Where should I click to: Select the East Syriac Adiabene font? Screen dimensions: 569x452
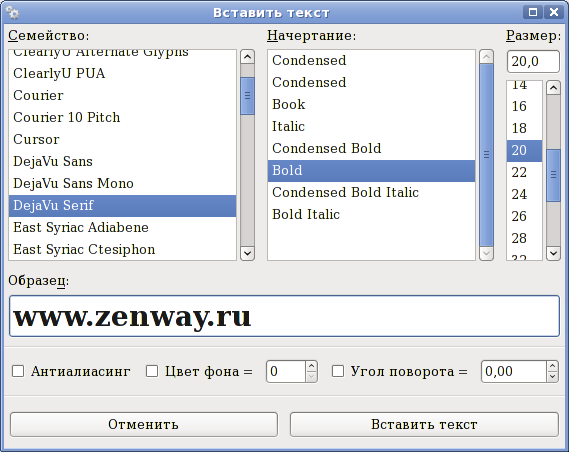pos(122,227)
